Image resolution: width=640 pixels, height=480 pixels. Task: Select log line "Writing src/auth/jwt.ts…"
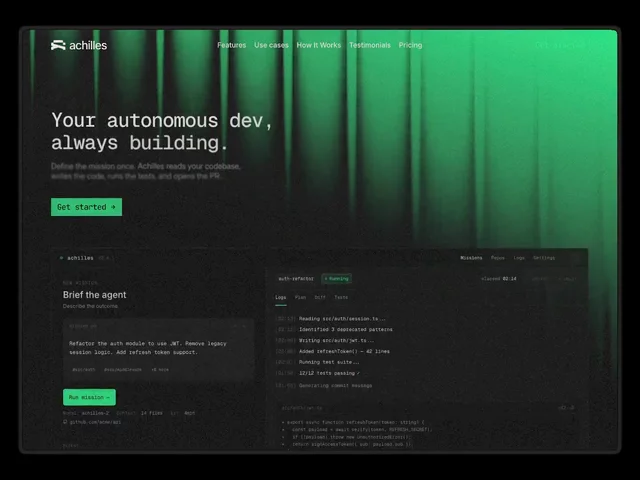coord(336,340)
